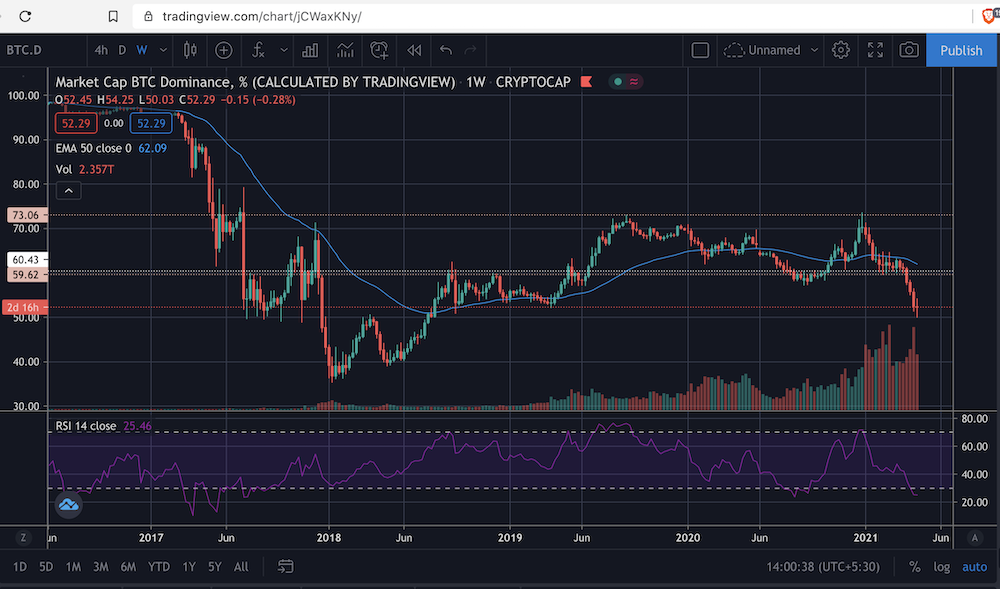The height and width of the screenshot is (589, 1000).
Task: Set the date range to YTD
Action: pos(159,566)
